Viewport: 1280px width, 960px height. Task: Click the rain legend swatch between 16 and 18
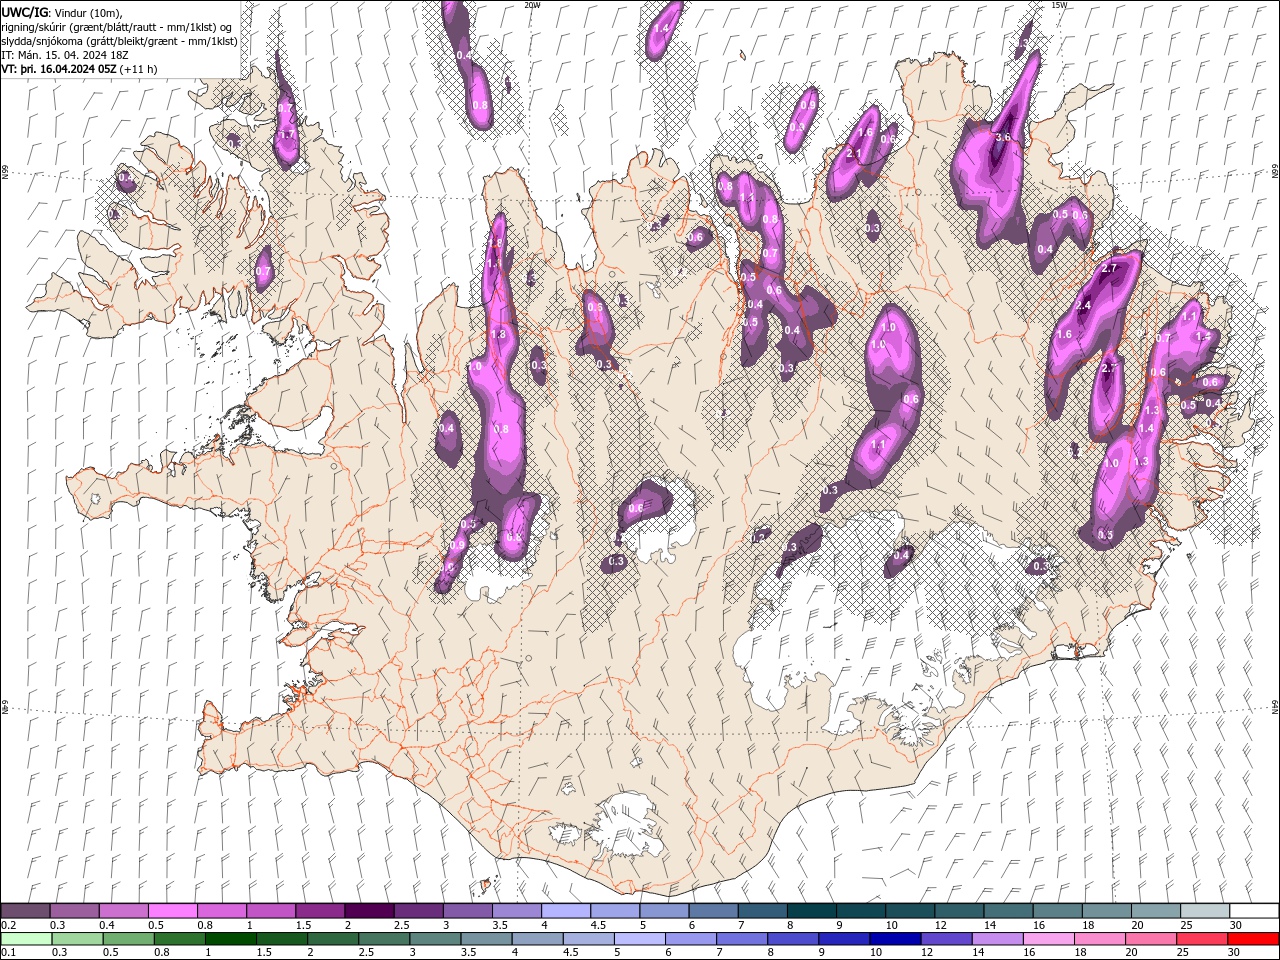[x=1047, y=939]
